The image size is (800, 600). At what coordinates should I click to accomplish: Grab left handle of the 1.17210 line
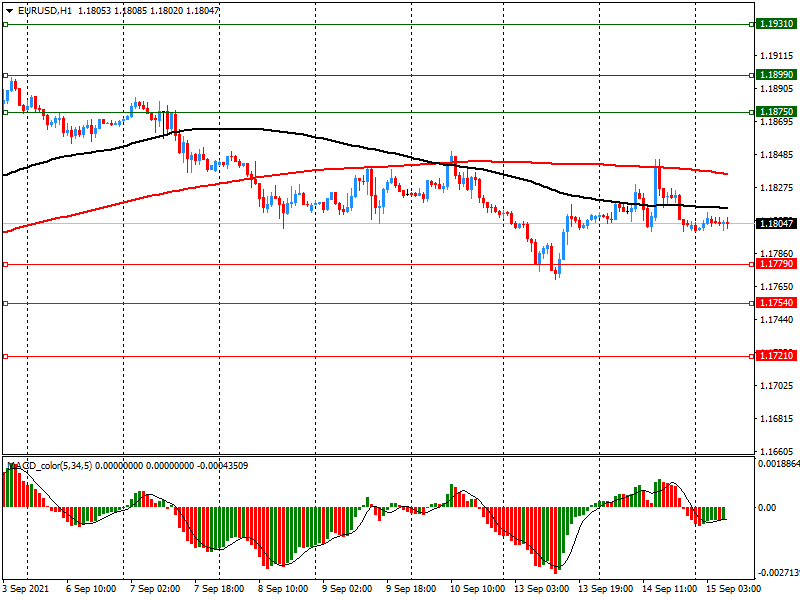tap(6, 356)
